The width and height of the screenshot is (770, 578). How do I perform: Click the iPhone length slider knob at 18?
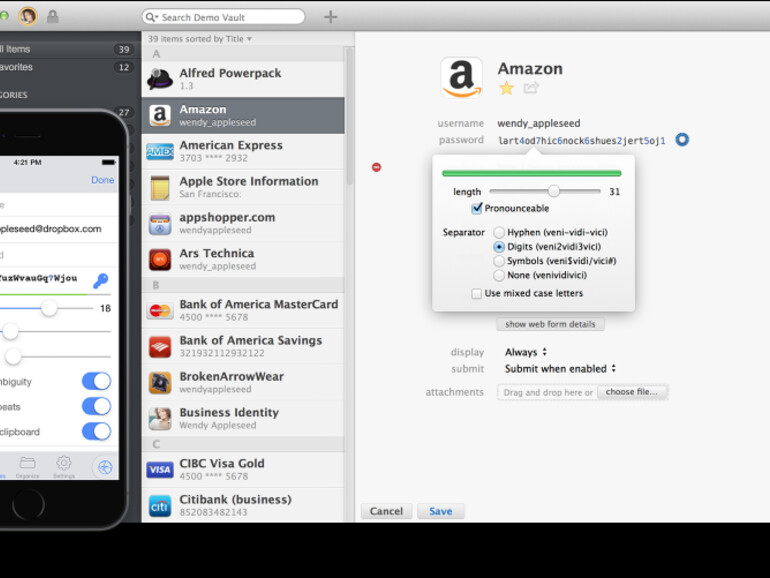point(49,308)
